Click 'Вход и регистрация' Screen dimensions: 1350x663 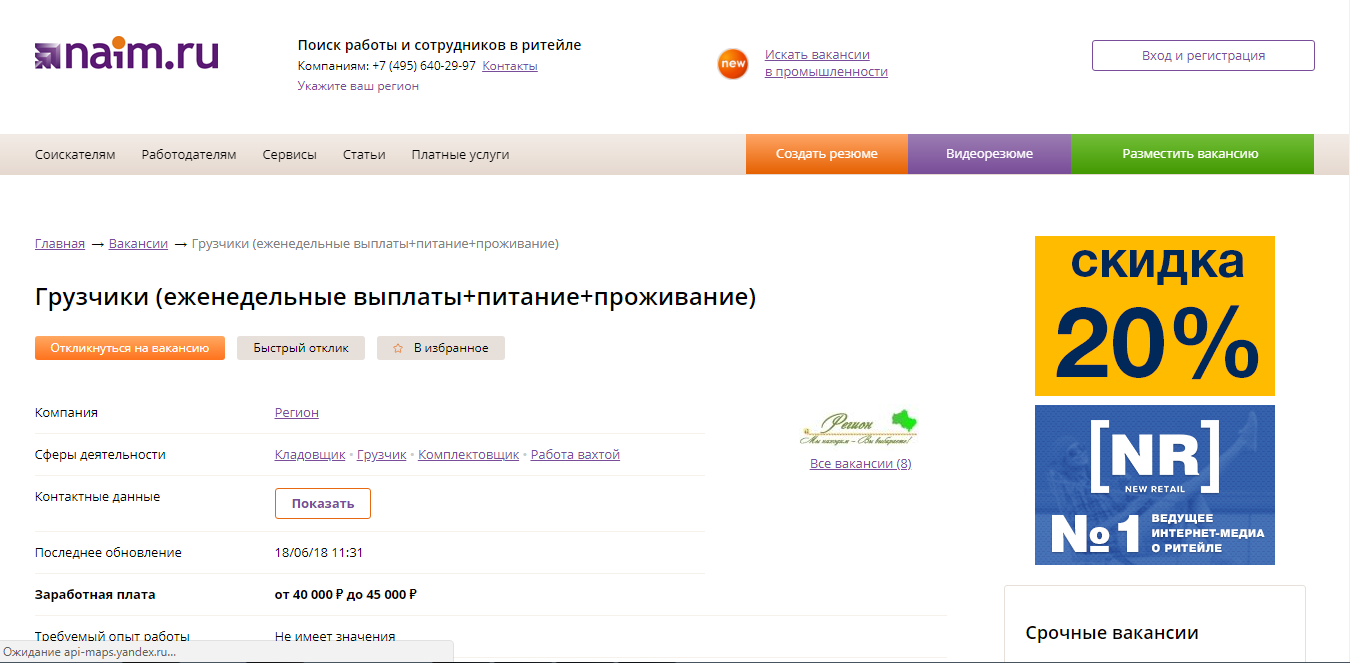(x=1203, y=55)
